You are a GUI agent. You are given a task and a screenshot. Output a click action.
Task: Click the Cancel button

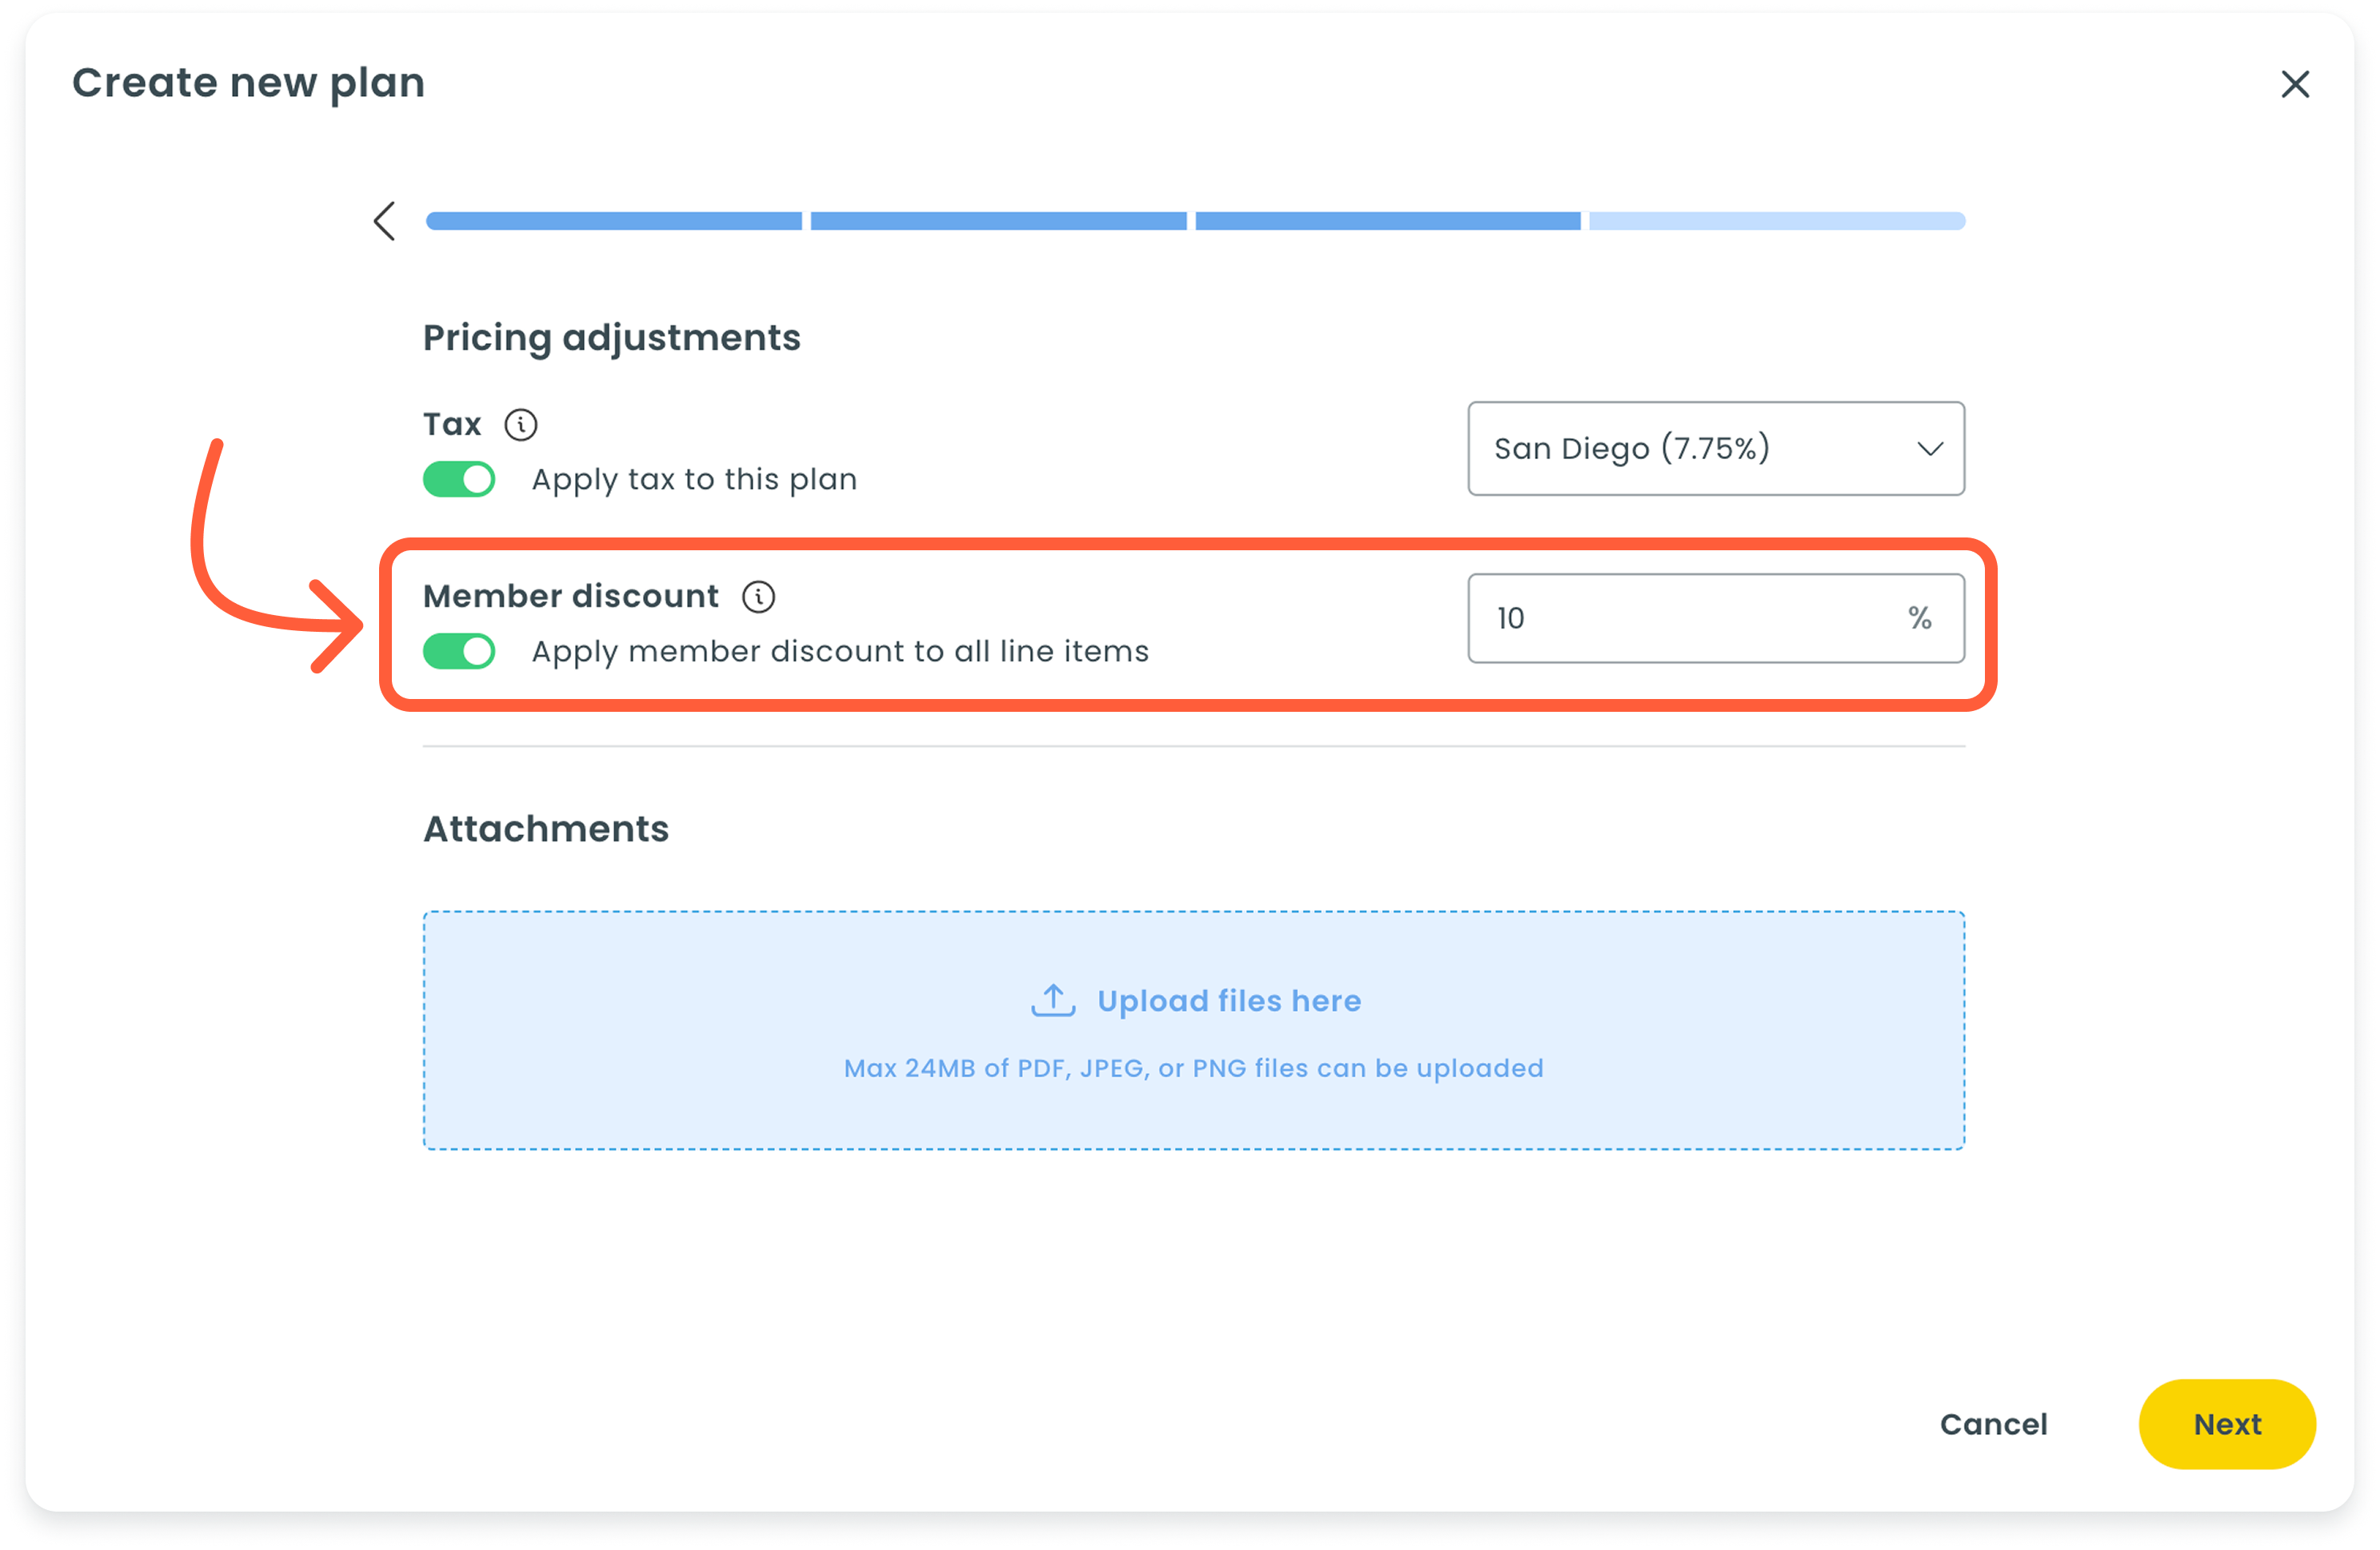pos(1994,1424)
